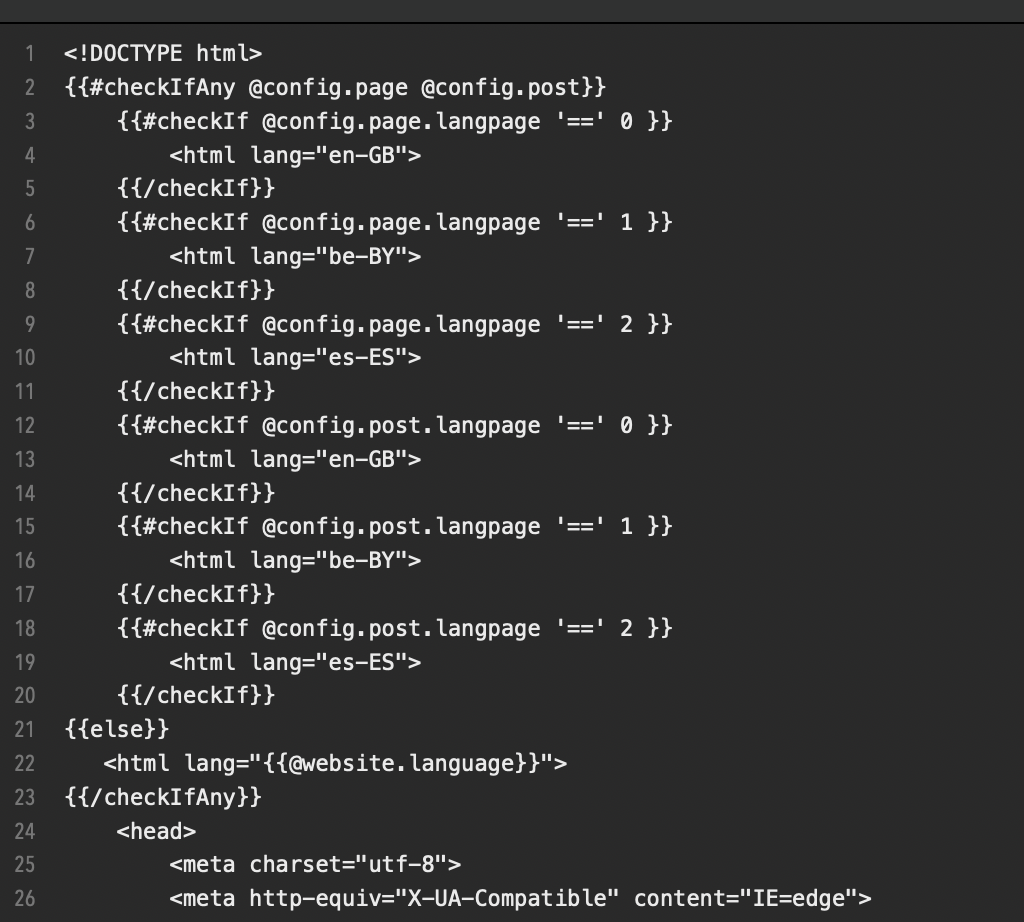Click line number 26 in the gutter
Image resolution: width=1024 pixels, height=922 pixels.
tap(24, 898)
